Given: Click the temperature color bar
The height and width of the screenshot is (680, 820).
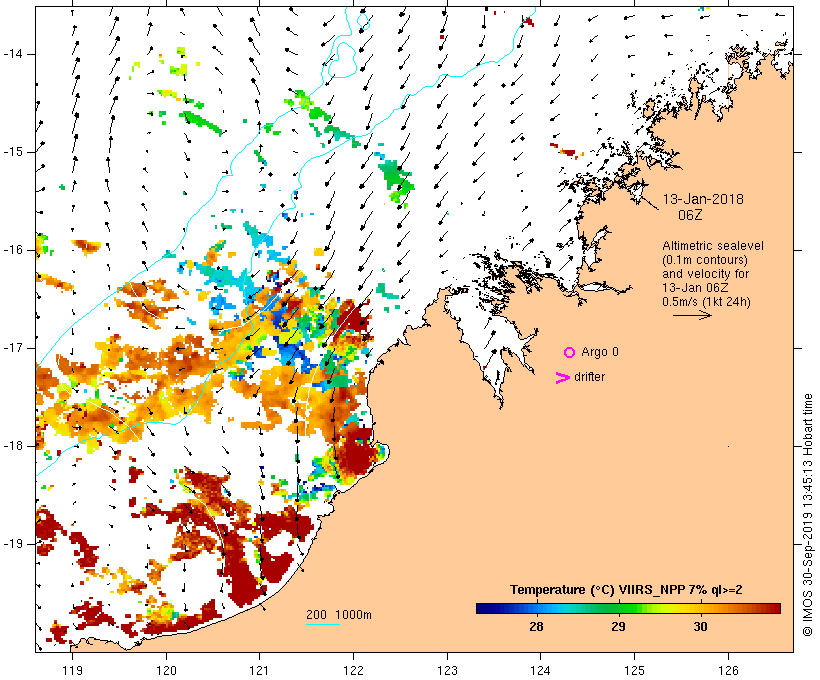Looking at the screenshot, I should 628,608.
